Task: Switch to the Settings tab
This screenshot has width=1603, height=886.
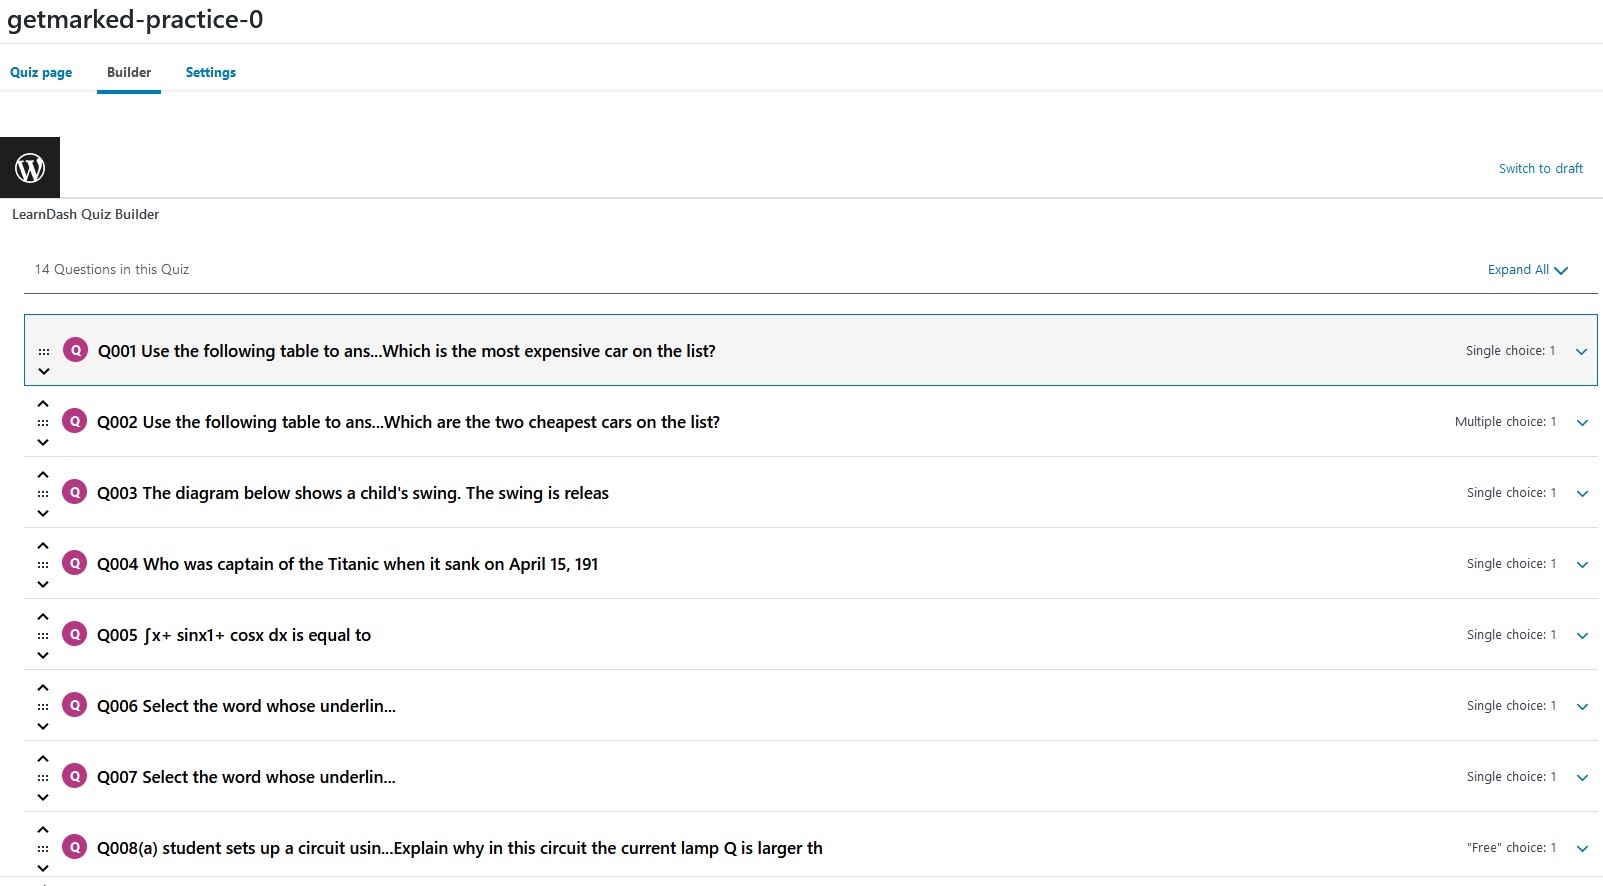Action: (x=211, y=72)
